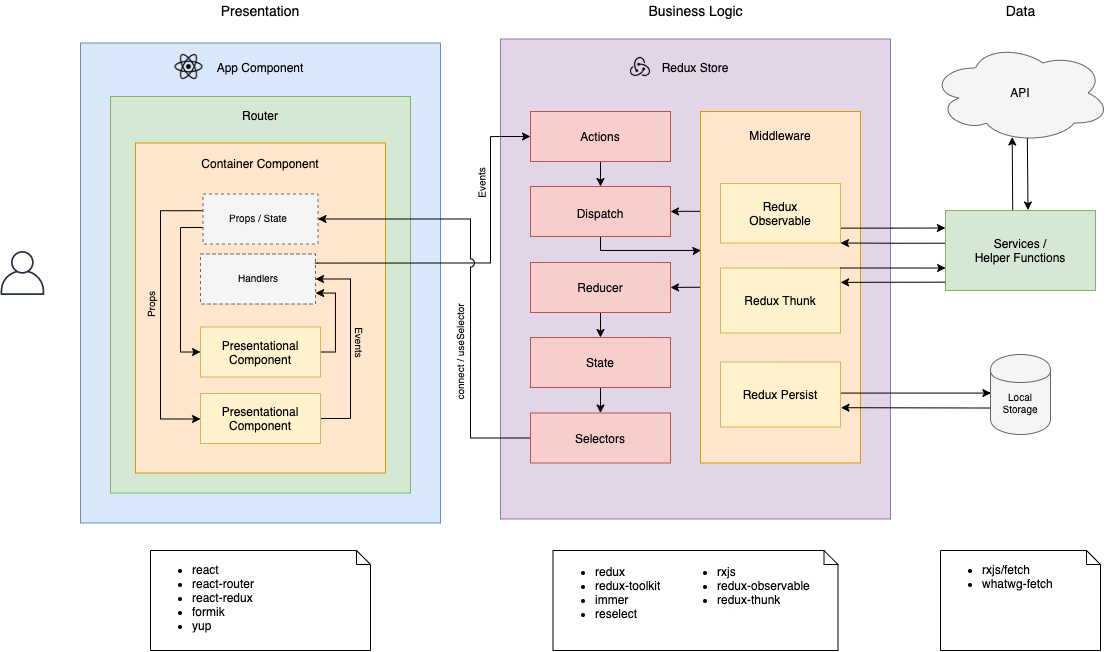Click the State box

click(x=600, y=363)
